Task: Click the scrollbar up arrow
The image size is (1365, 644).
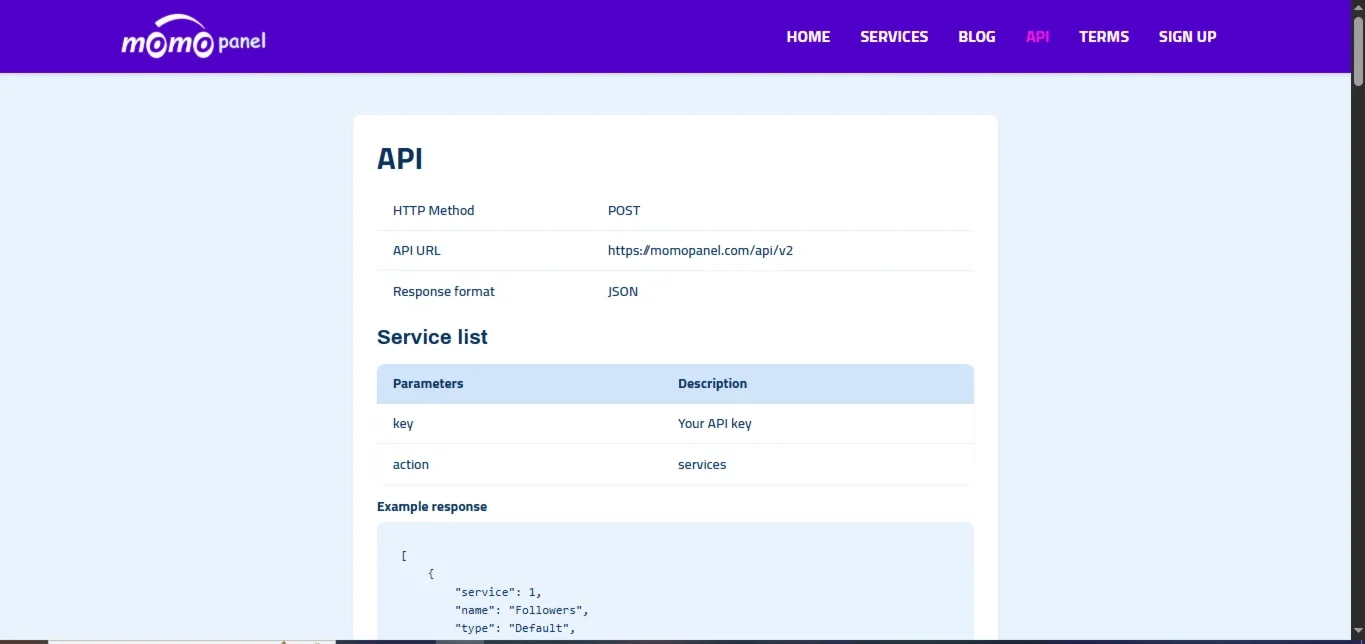Action: [x=1358, y=6]
